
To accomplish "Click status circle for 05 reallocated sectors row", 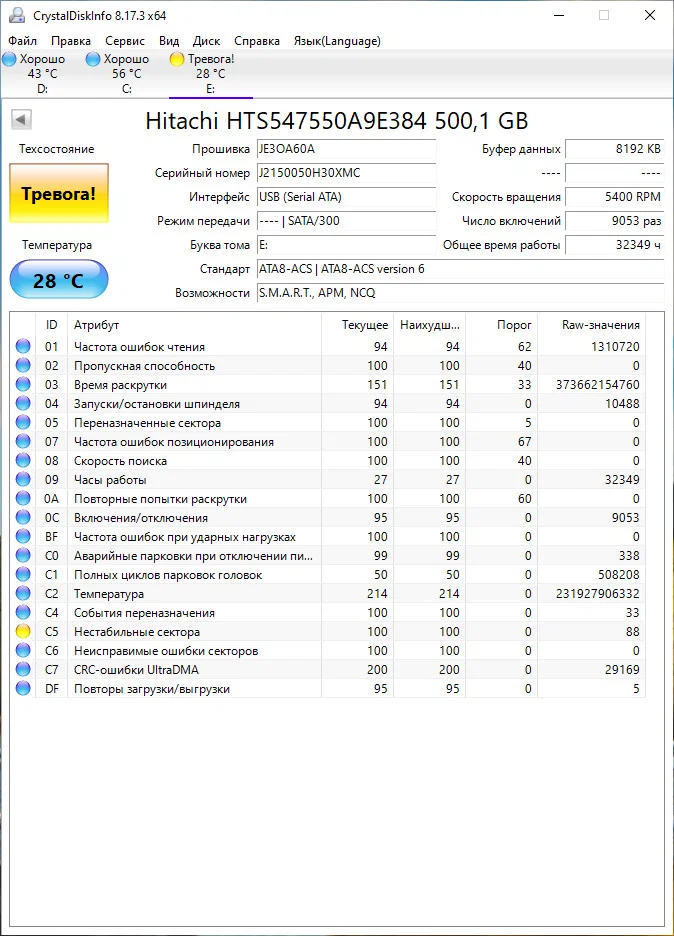I will [x=23, y=423].
